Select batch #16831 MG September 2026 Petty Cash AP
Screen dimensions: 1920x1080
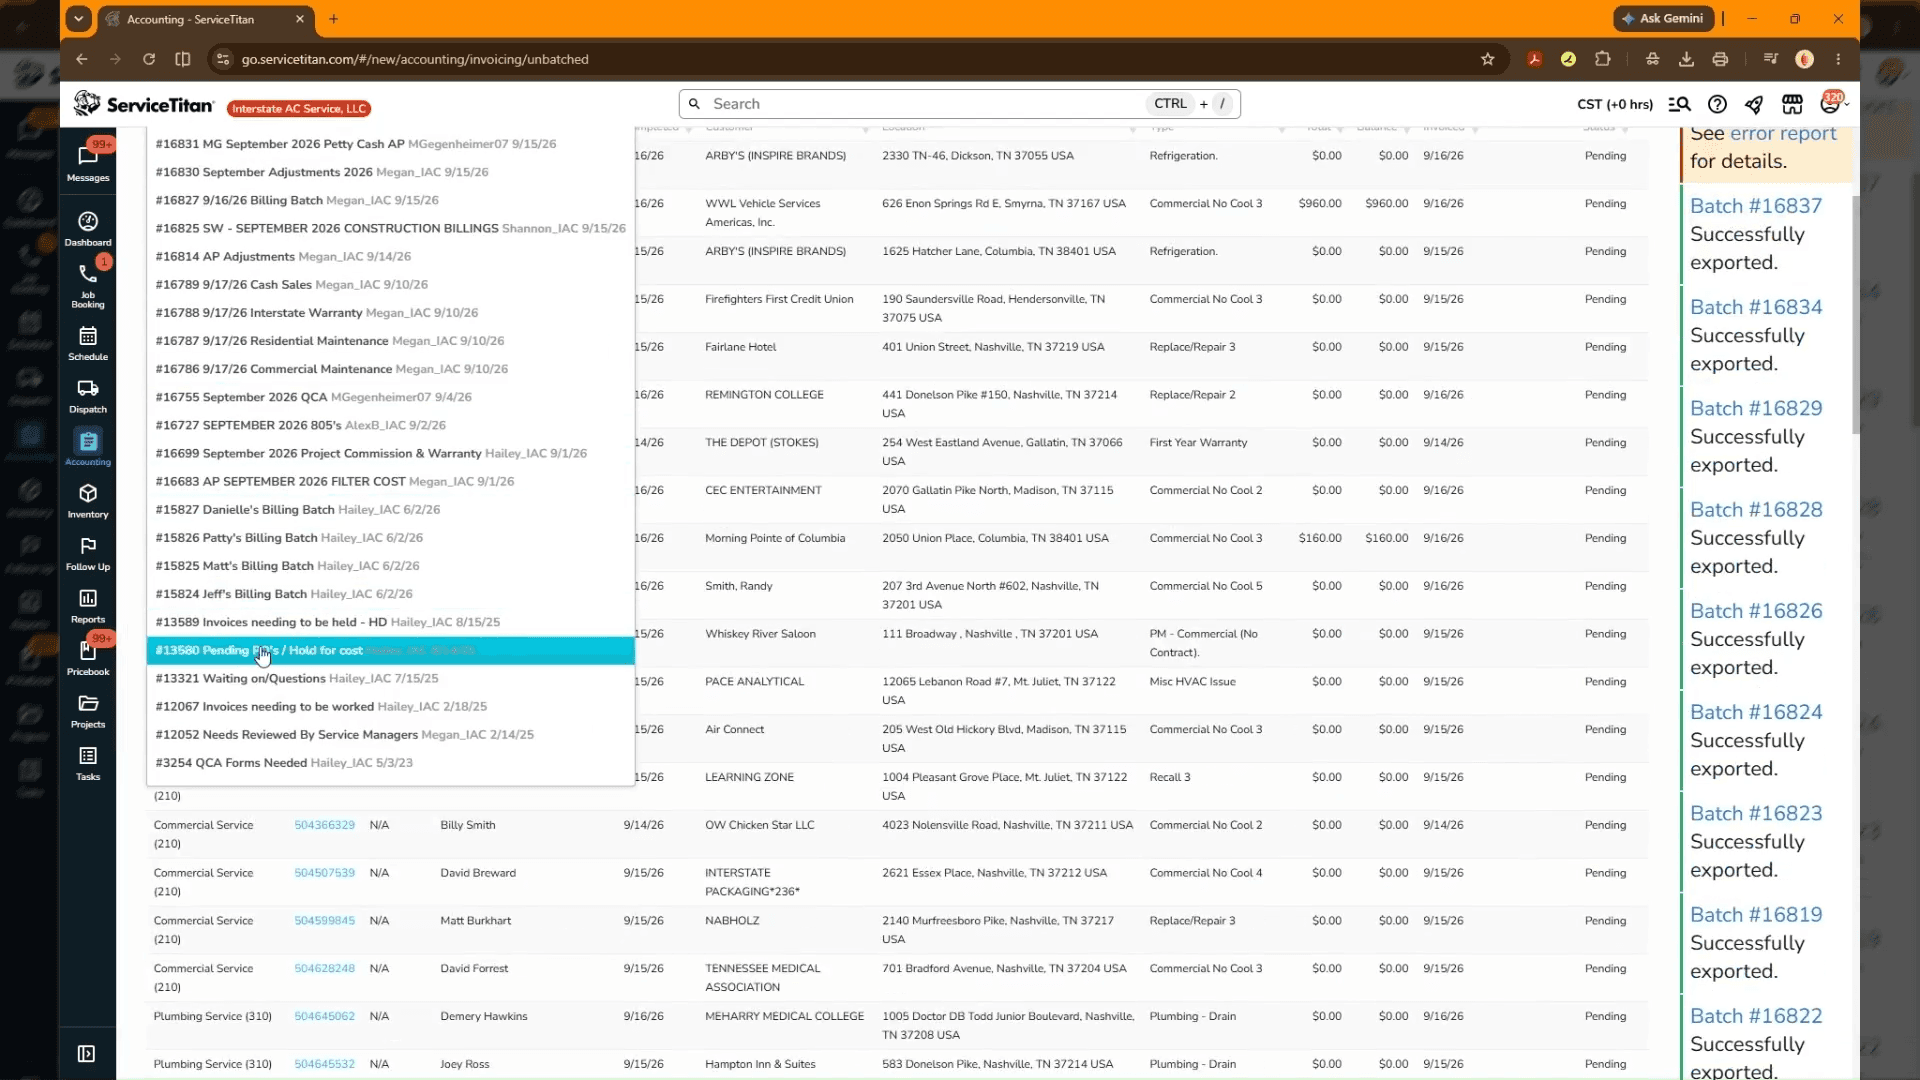coord(390,144)
